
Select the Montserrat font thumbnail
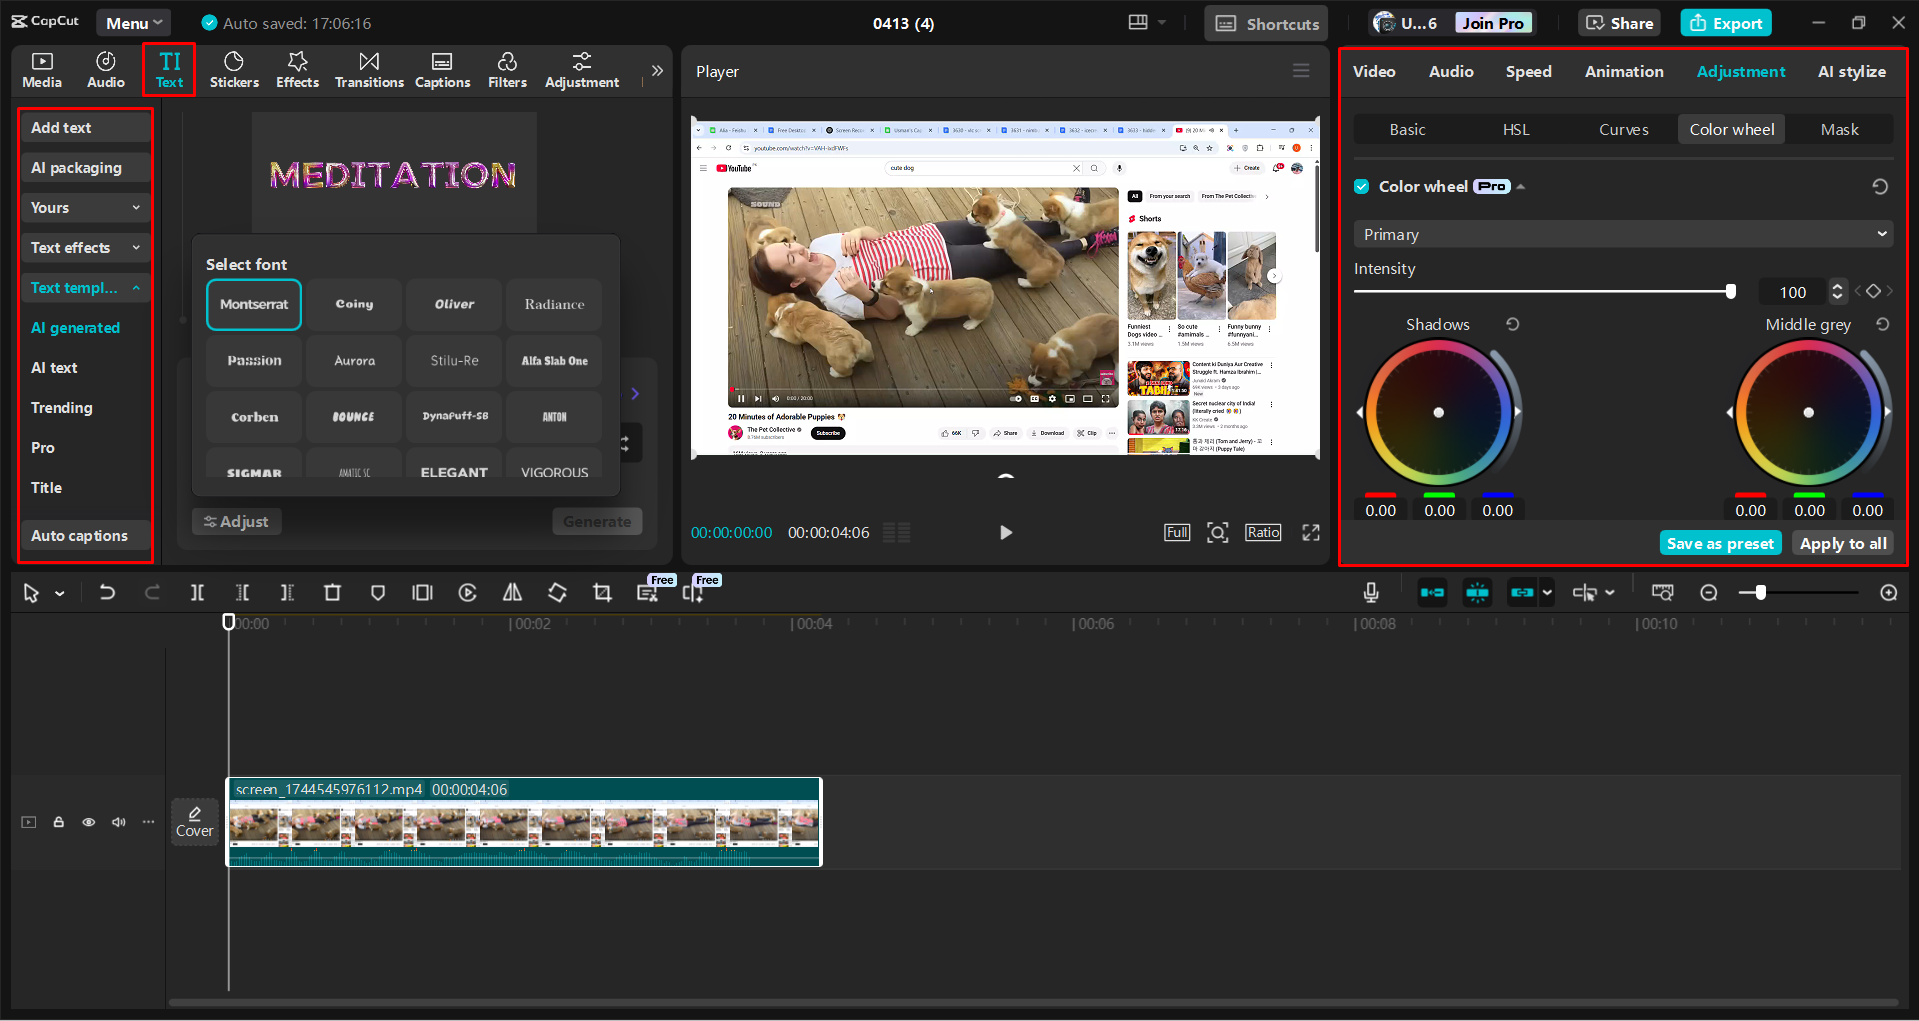point(253,304)
